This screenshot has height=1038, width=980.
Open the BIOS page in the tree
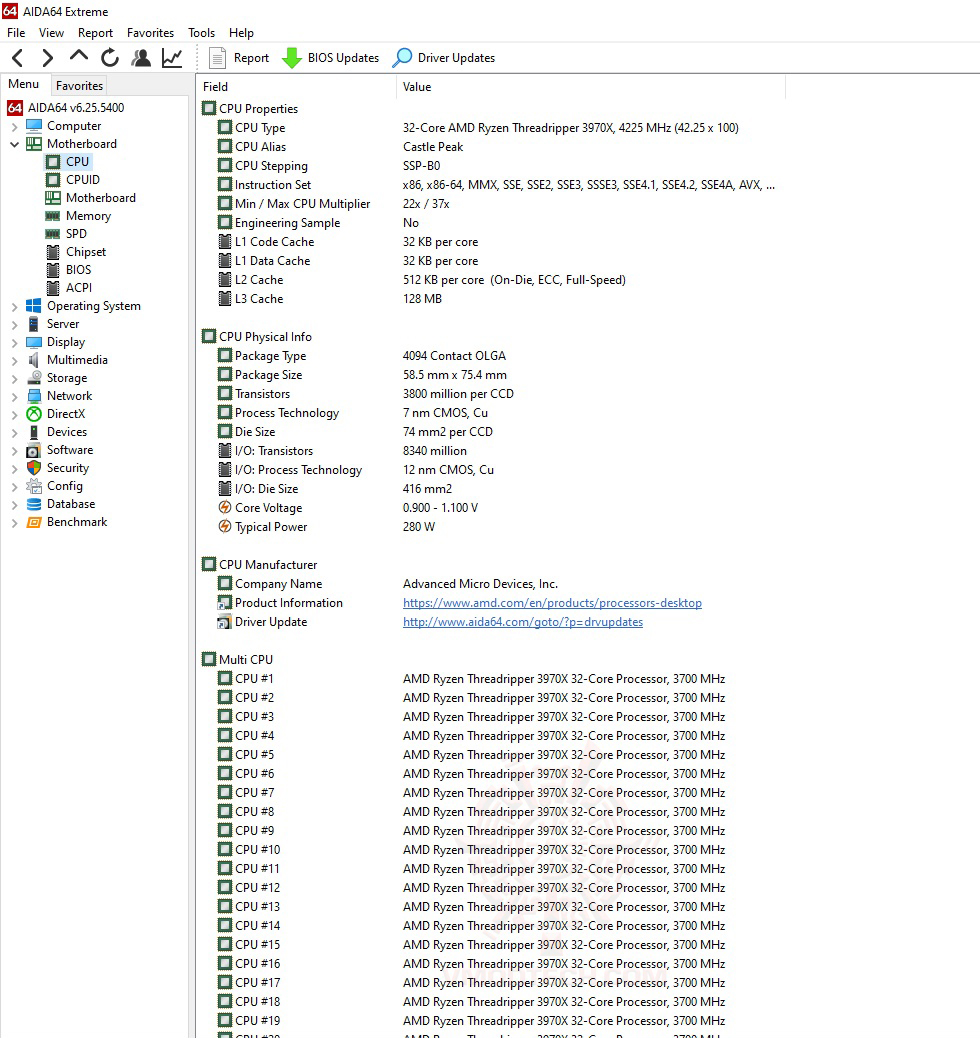tap(78, 269)
